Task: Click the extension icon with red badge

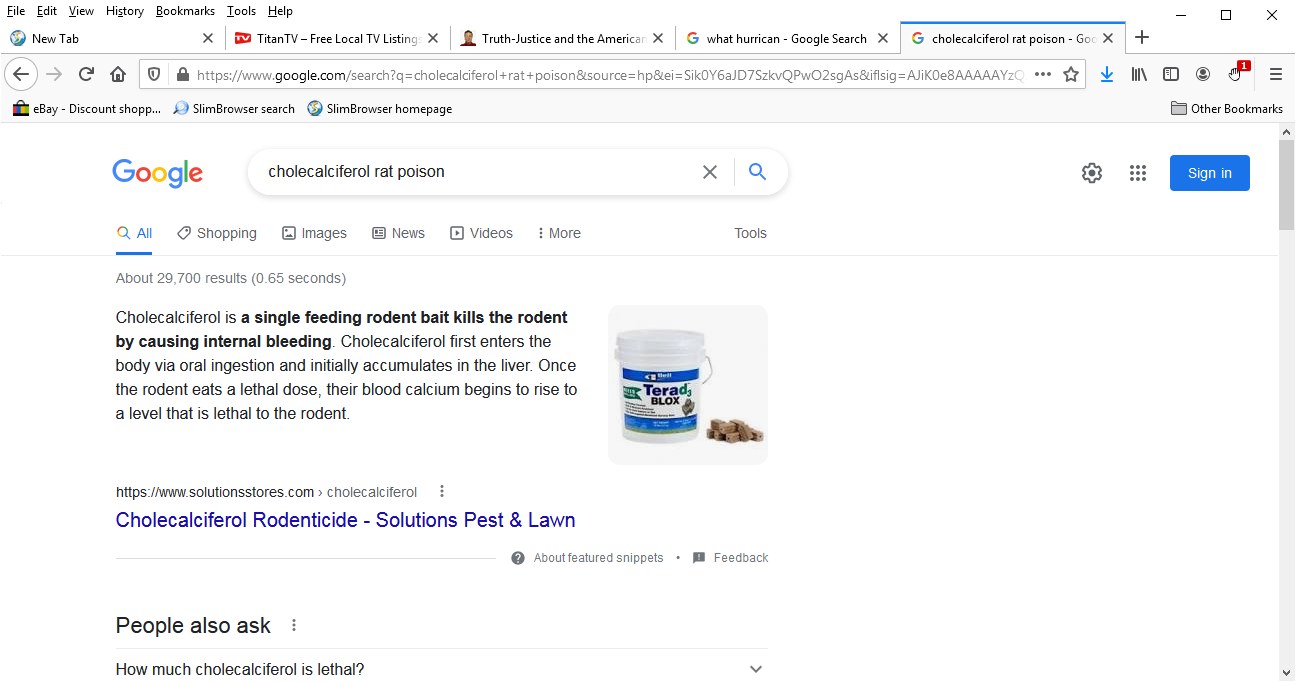Action: tap(1237, 73)
